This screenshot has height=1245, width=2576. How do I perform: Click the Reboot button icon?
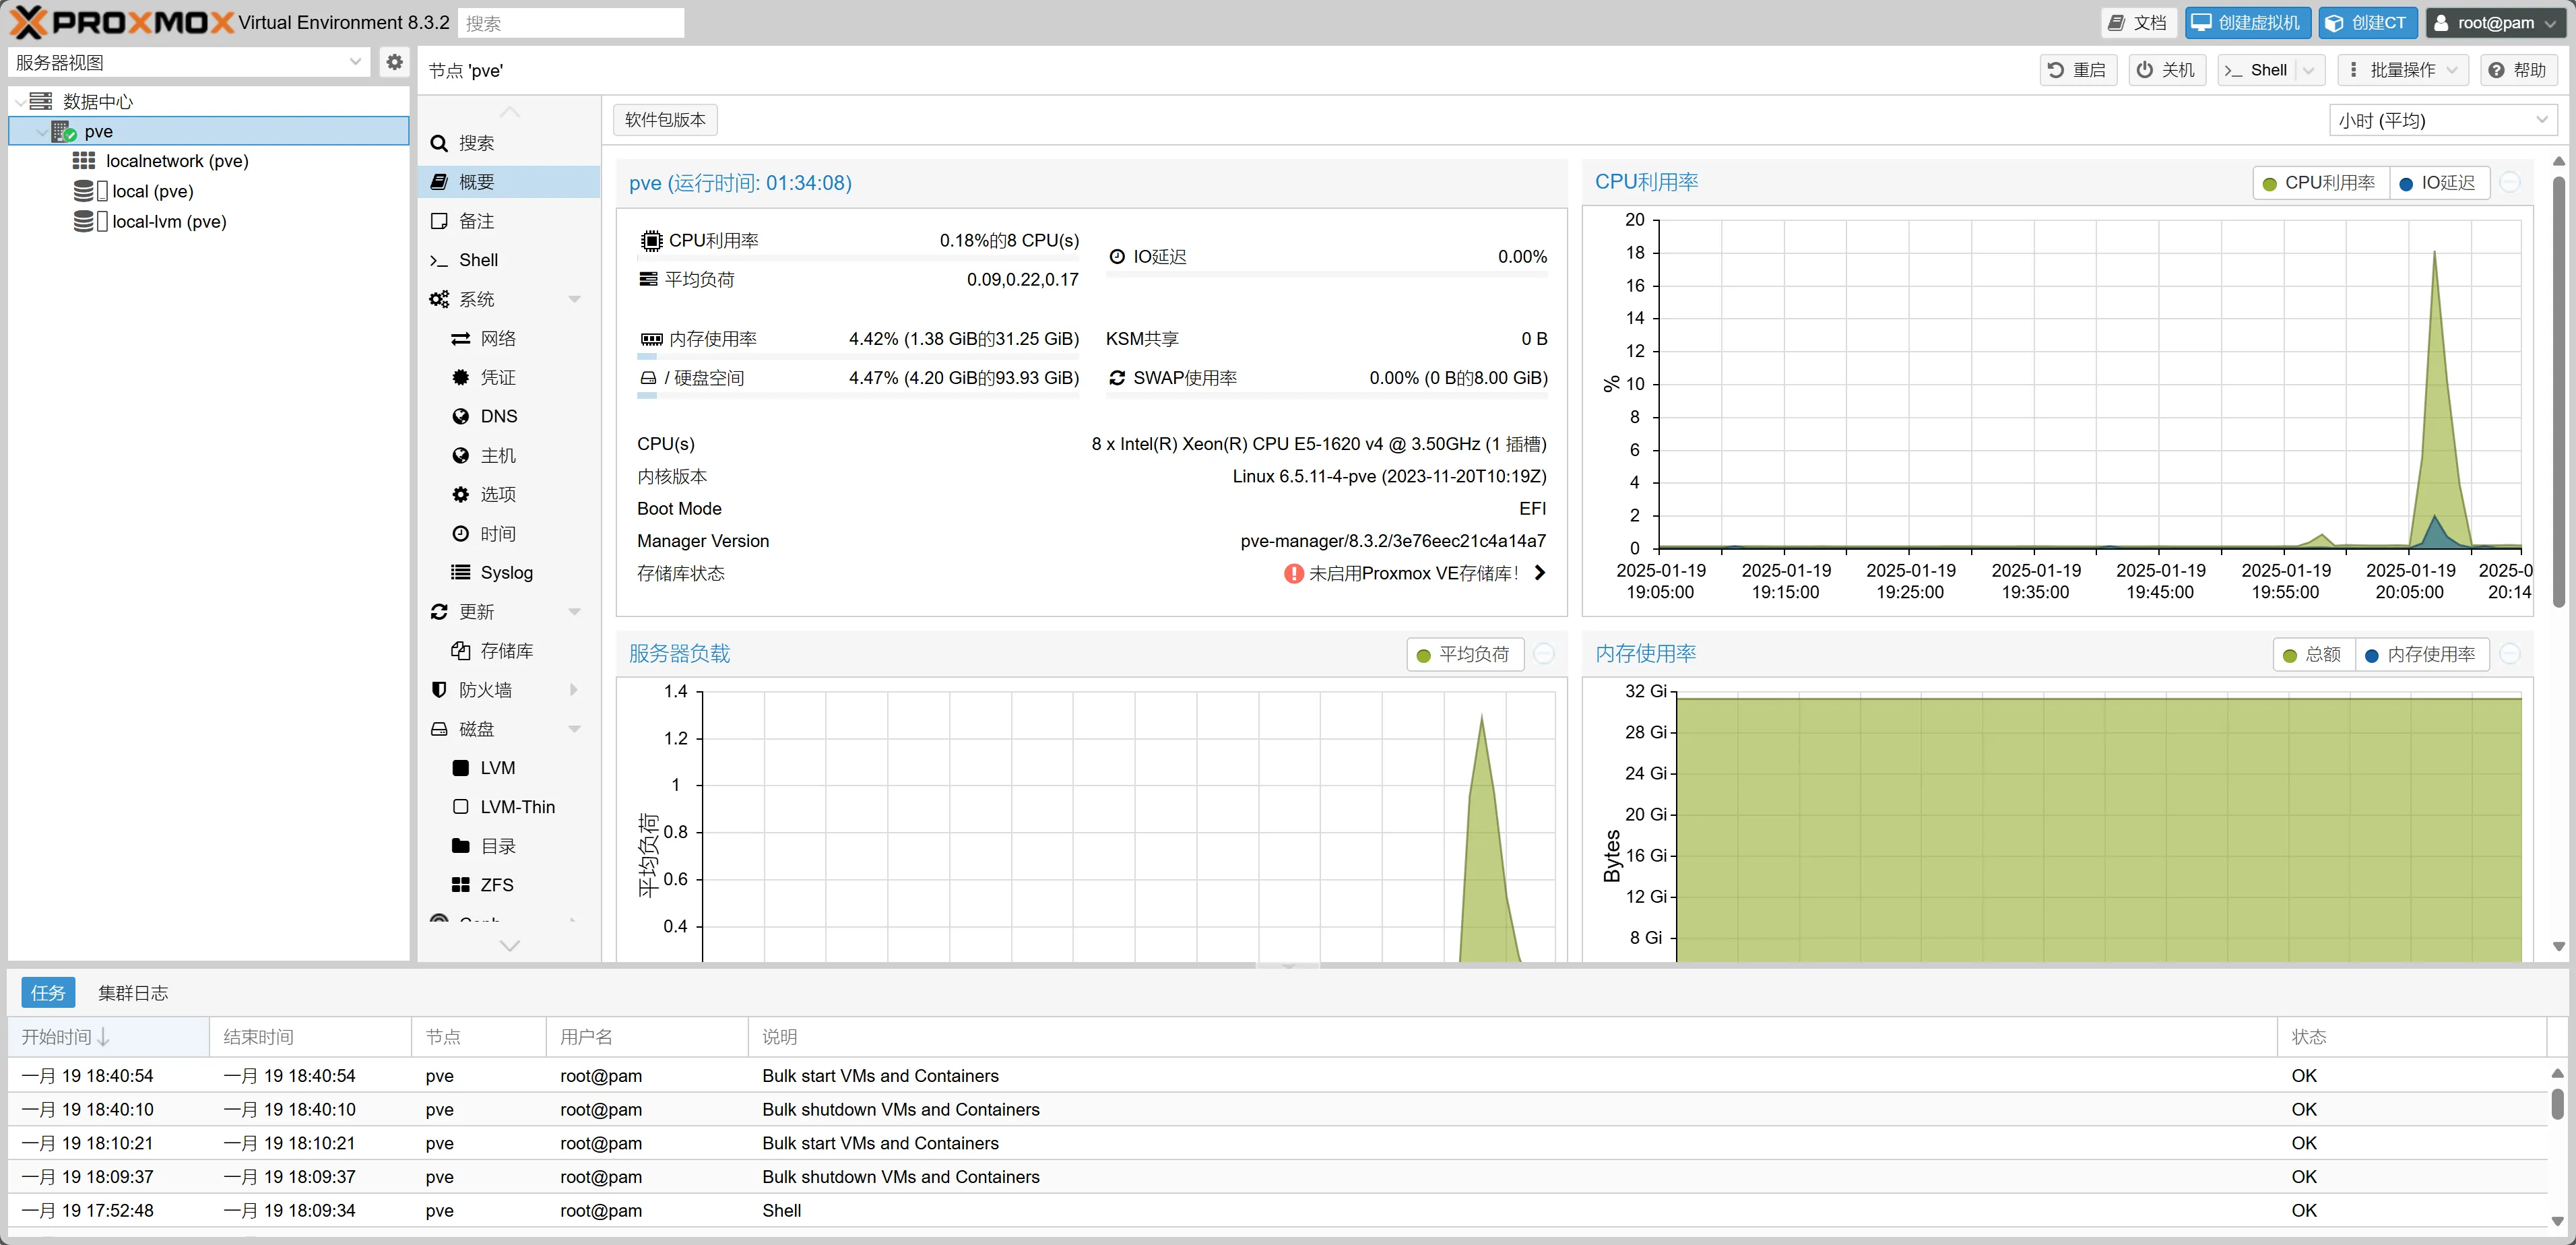click(x=2056, y=70)
